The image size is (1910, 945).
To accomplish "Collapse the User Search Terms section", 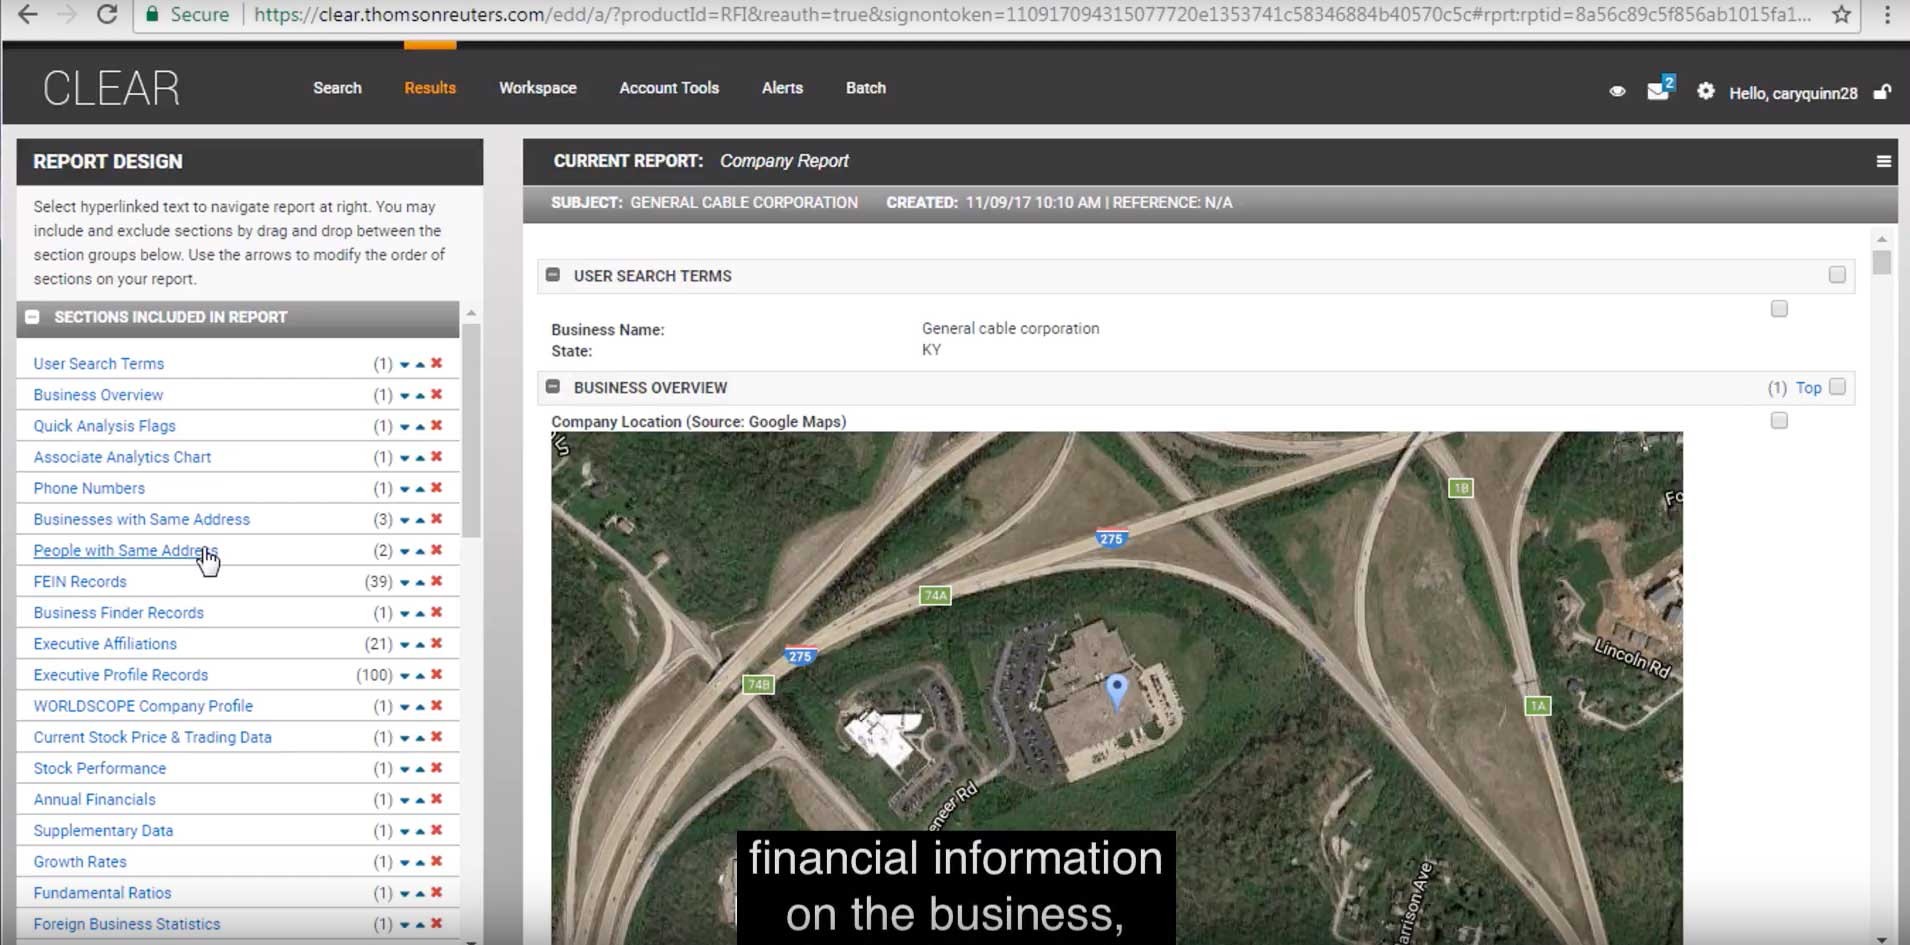I will point(553,275).
